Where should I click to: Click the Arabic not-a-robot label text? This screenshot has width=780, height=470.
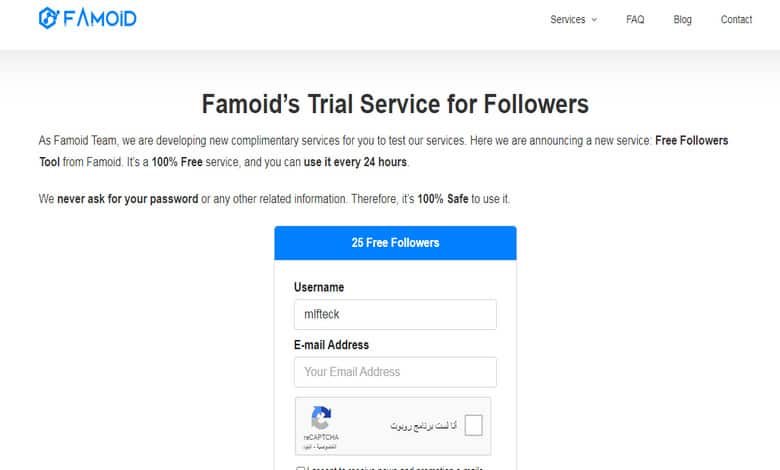(424, 426)
